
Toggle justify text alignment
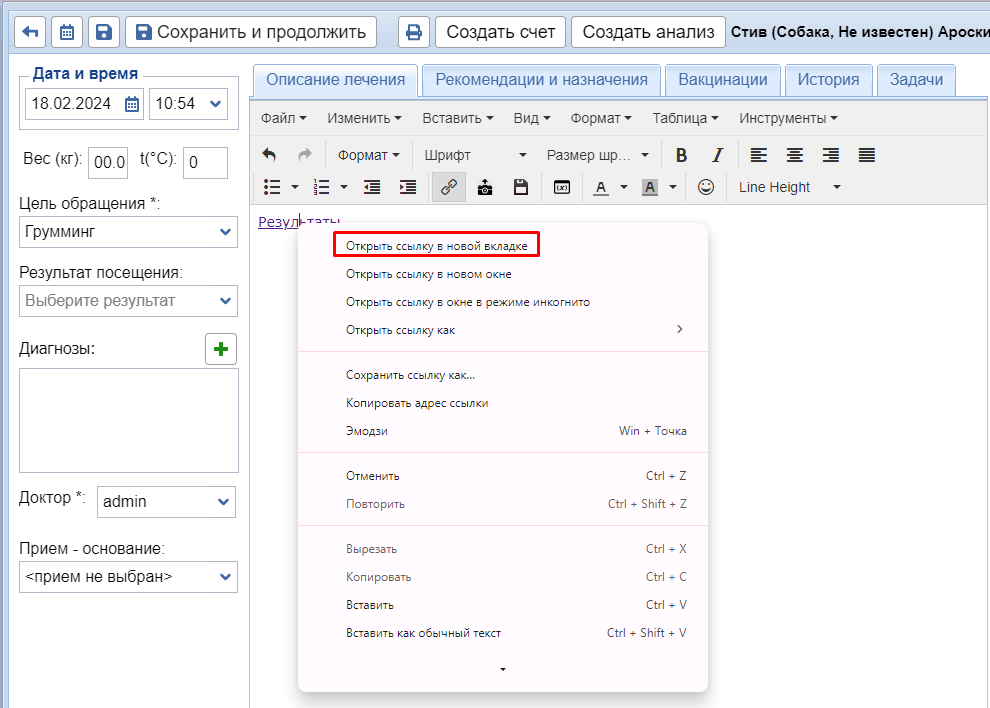(867, 155)
